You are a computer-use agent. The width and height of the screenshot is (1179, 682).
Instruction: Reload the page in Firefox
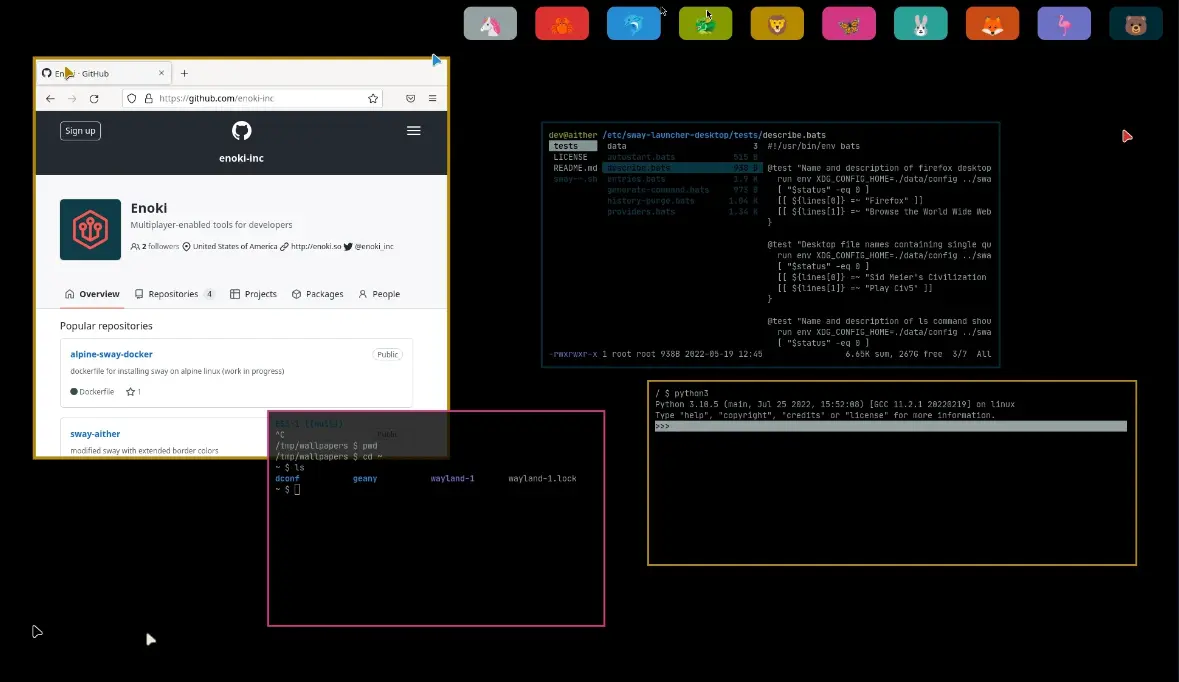coord(94,99)
